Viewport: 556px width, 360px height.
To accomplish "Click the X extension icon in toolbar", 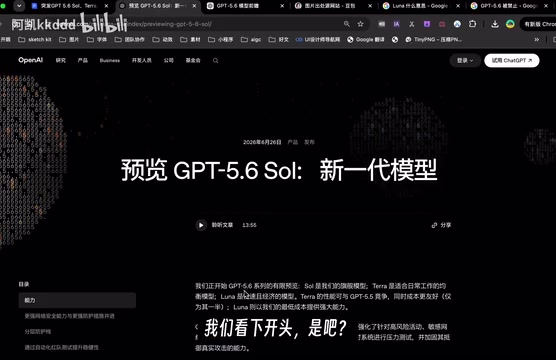I will point(412,24).
